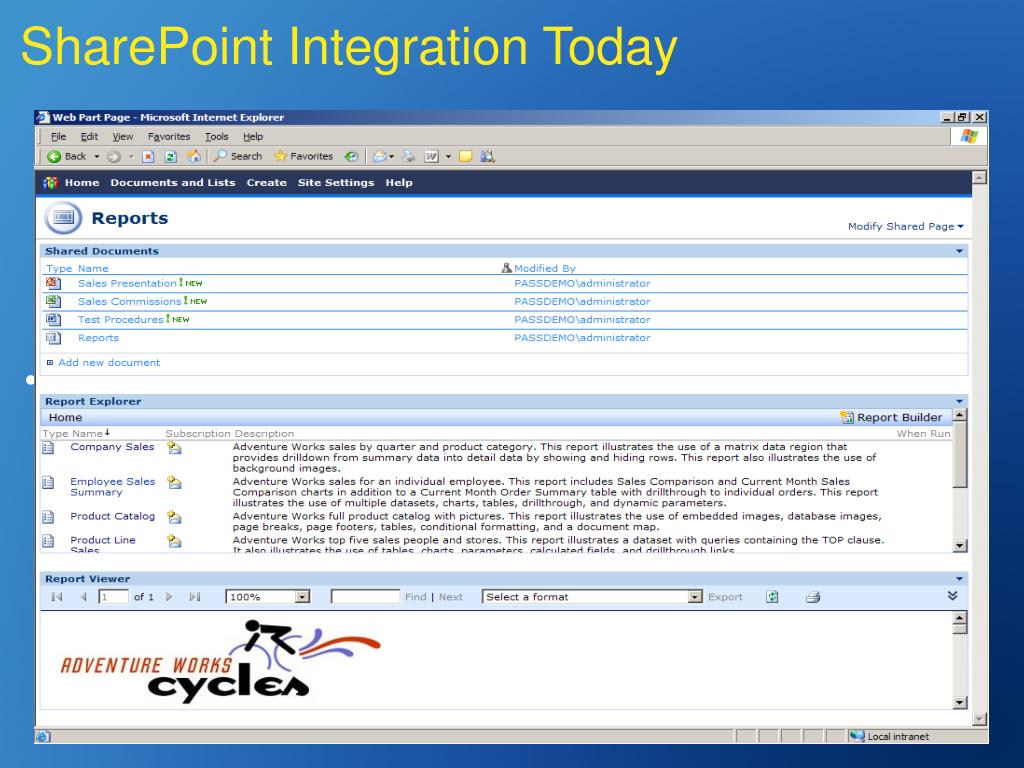Open the Edit with Word dropdown arrow
The image size is (1024, 768).
coord(448,157)
